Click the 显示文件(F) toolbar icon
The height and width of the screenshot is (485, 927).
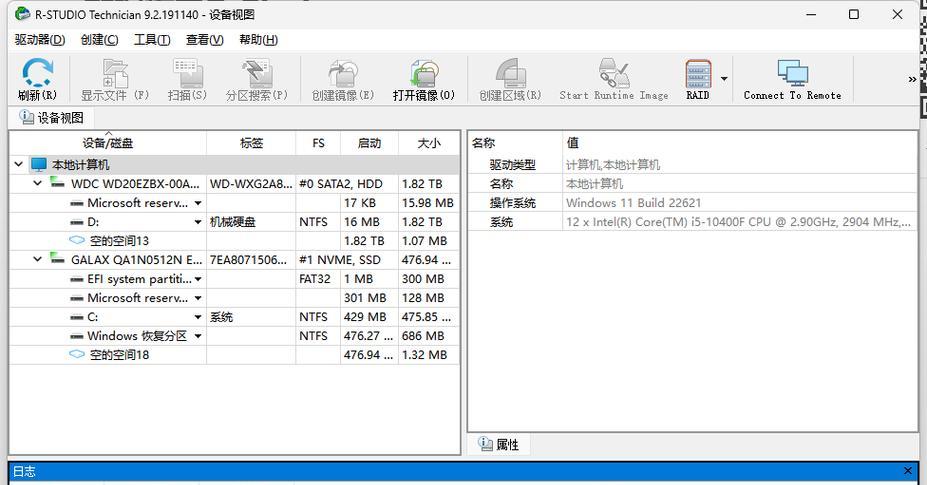pos(115,73)
